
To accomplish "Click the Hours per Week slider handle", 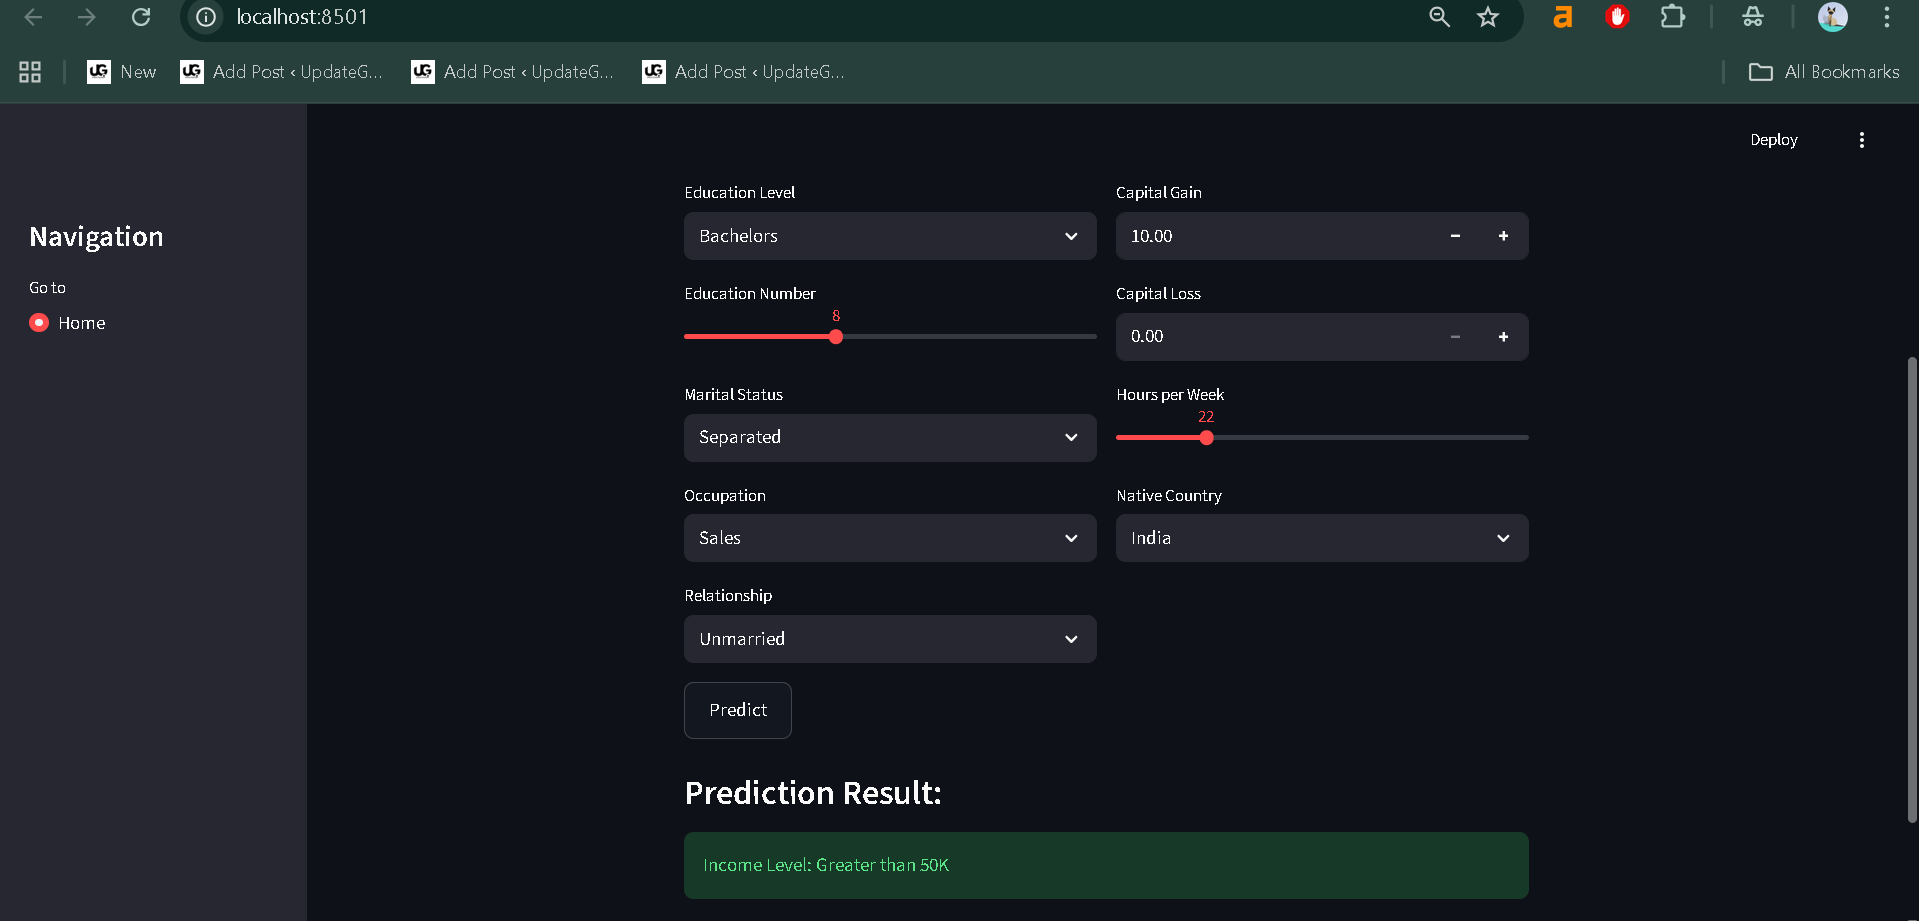I will click(1206, 438).
